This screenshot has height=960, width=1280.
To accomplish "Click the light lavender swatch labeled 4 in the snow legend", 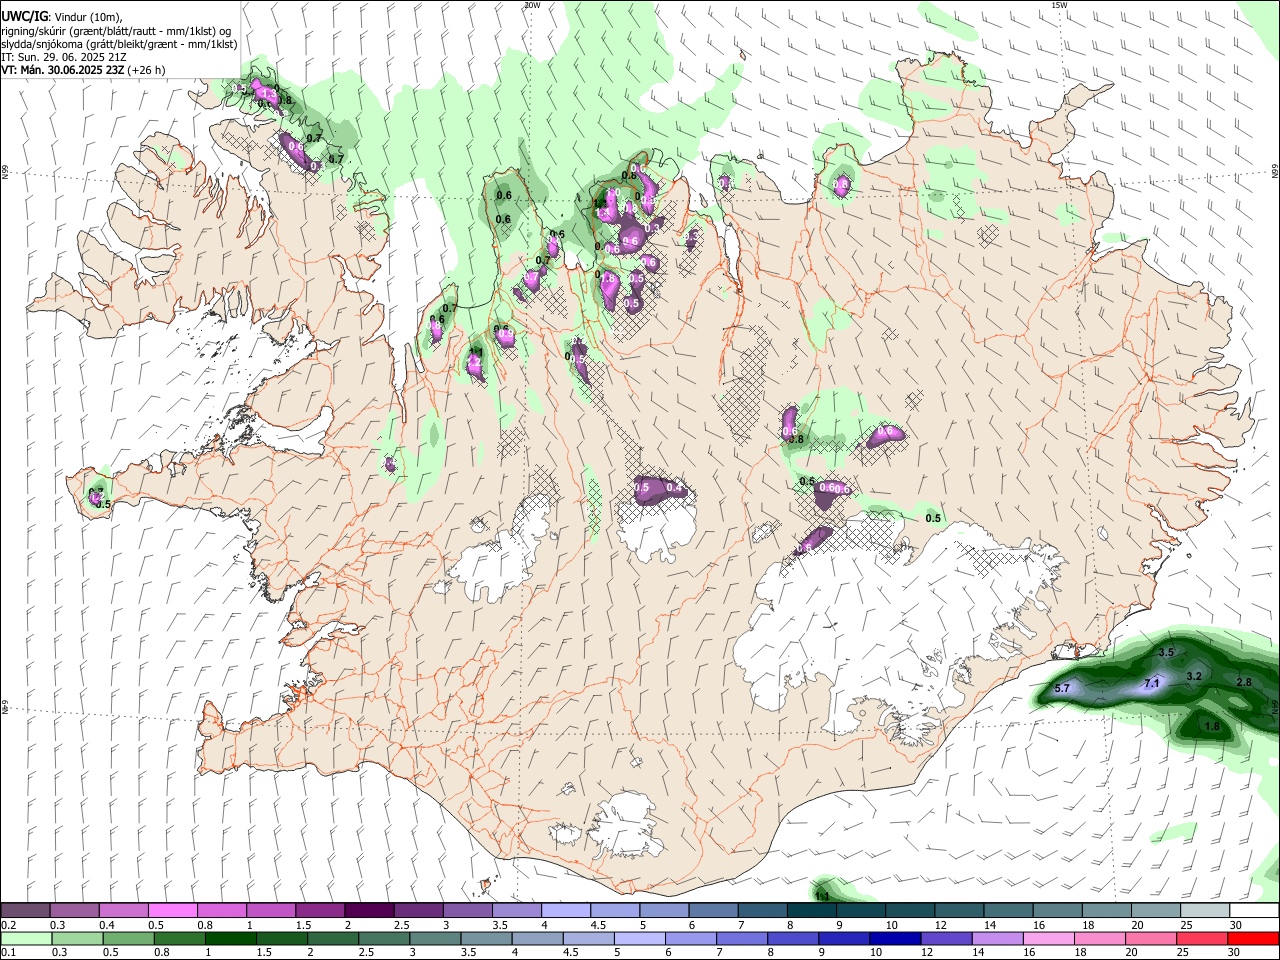I will pos(564,911).
